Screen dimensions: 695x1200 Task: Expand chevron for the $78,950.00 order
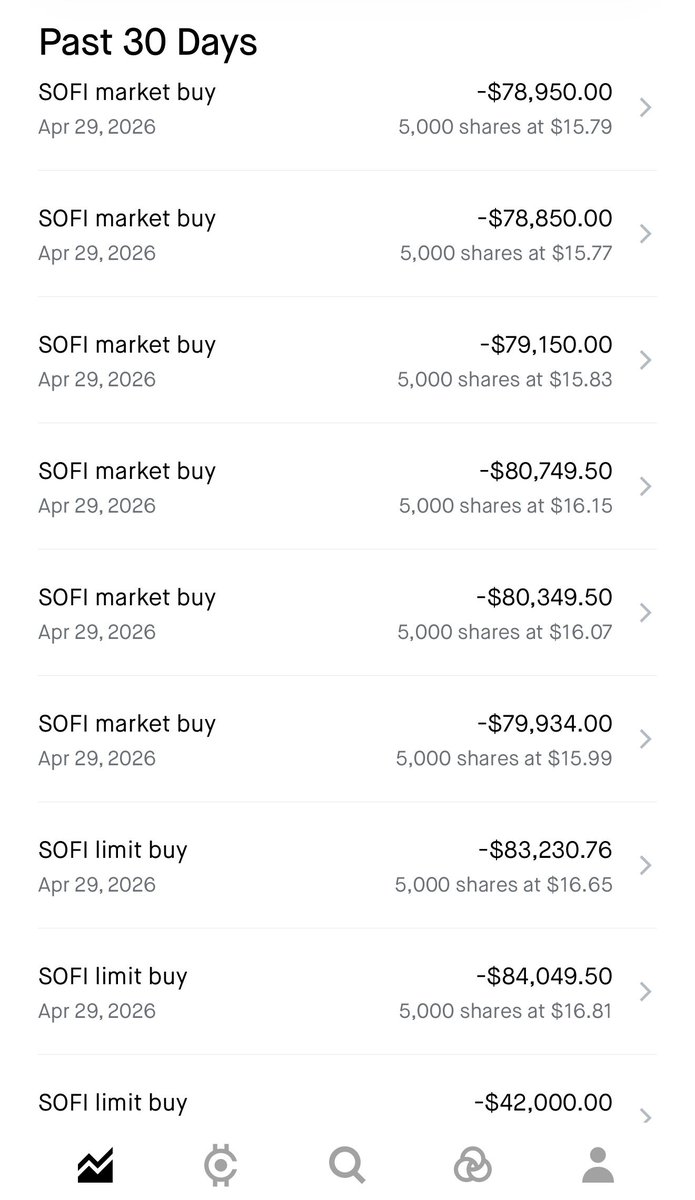pos(646,108)
